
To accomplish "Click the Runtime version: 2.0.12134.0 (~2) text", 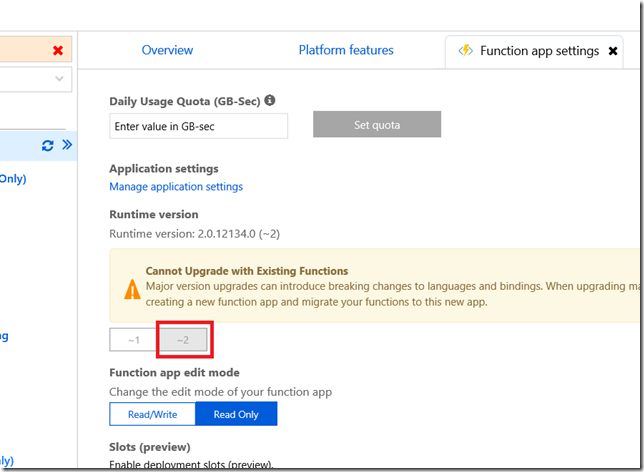I will click(194, 234).
